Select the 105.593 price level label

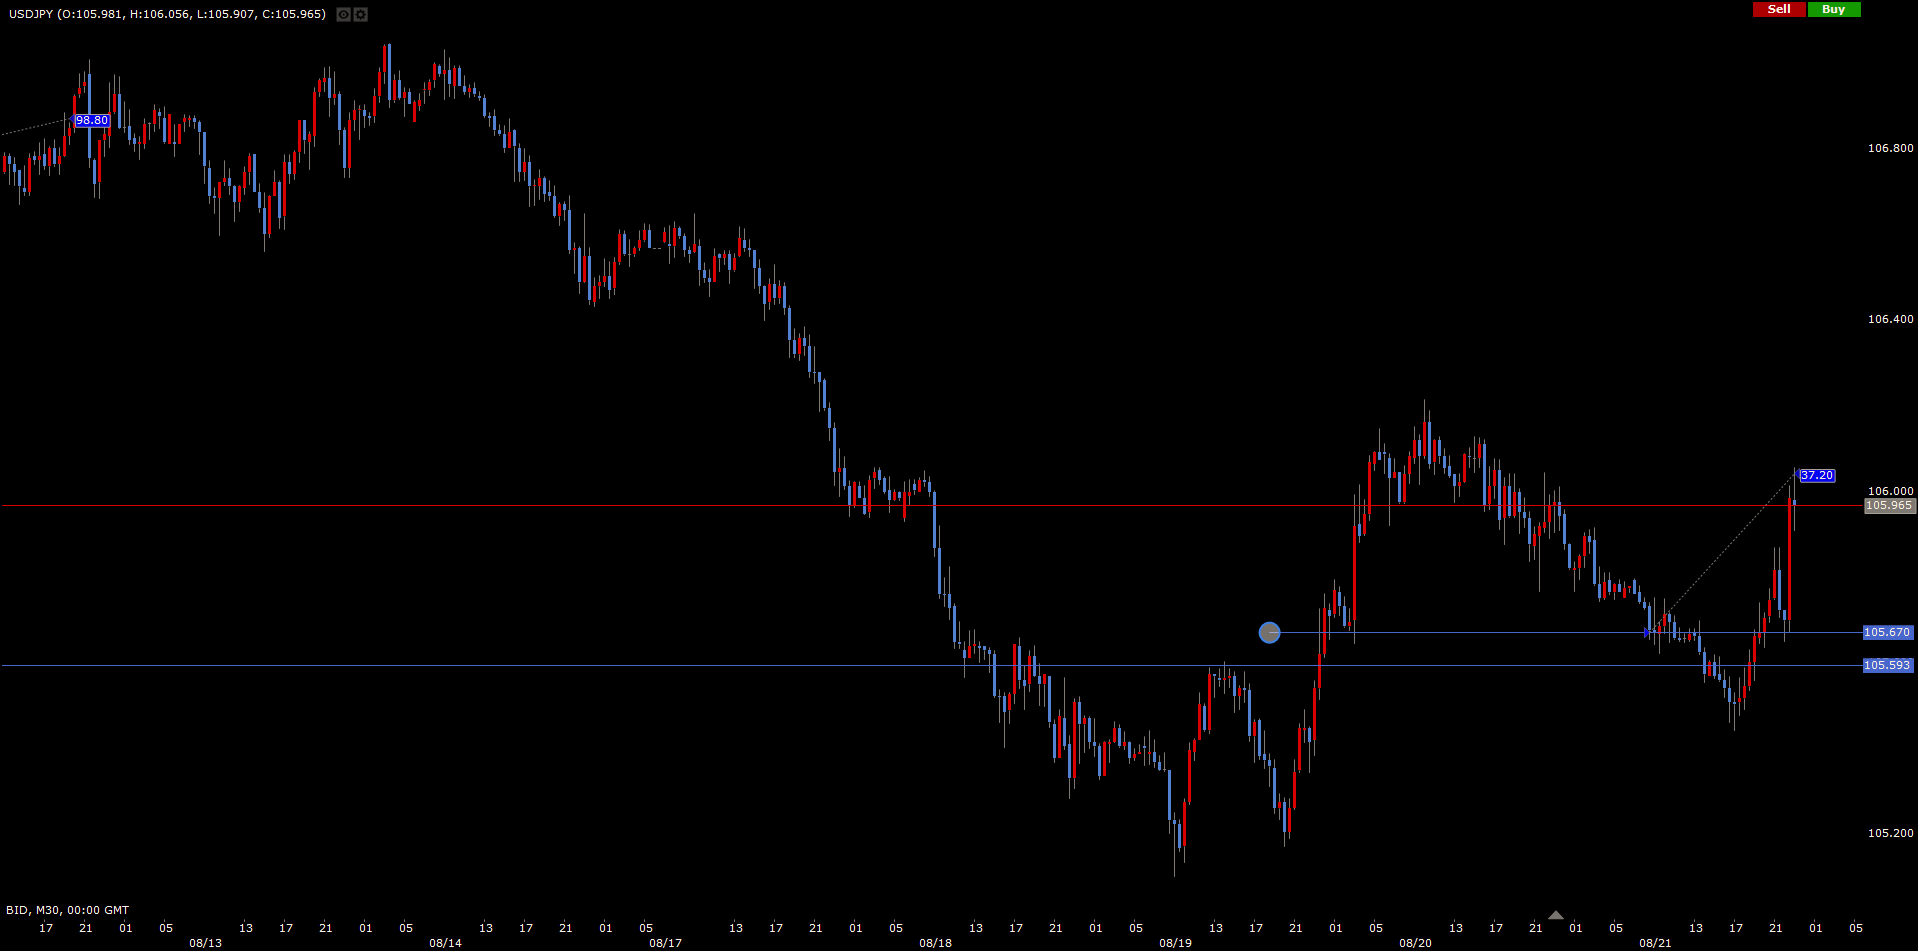(x=1887, y=665)
